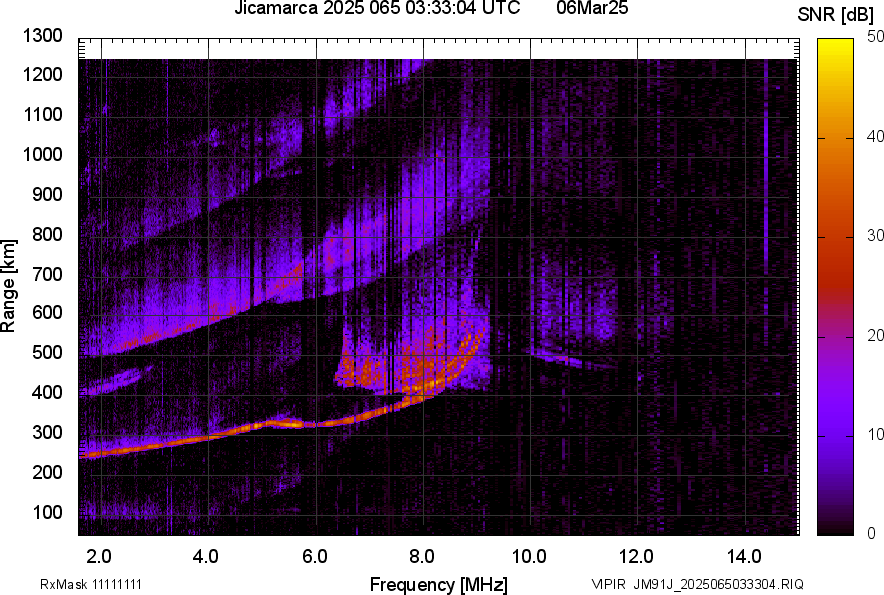This screenshot has width=884, height=595.
Task: Click the 500 range tick label
Action: pyautogui.click(x=46, y=353)
